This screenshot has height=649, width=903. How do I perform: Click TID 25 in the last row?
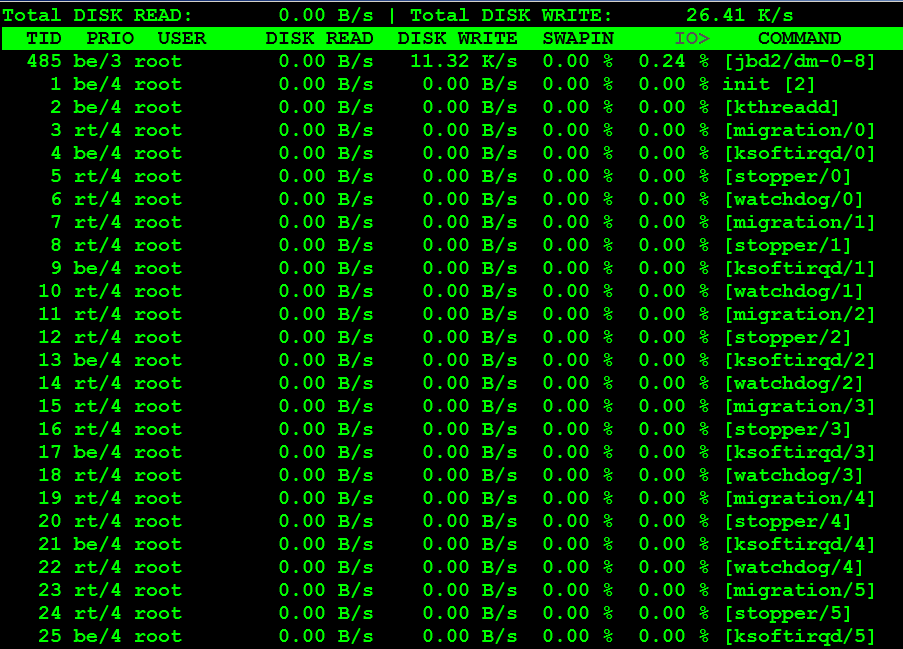50,636
